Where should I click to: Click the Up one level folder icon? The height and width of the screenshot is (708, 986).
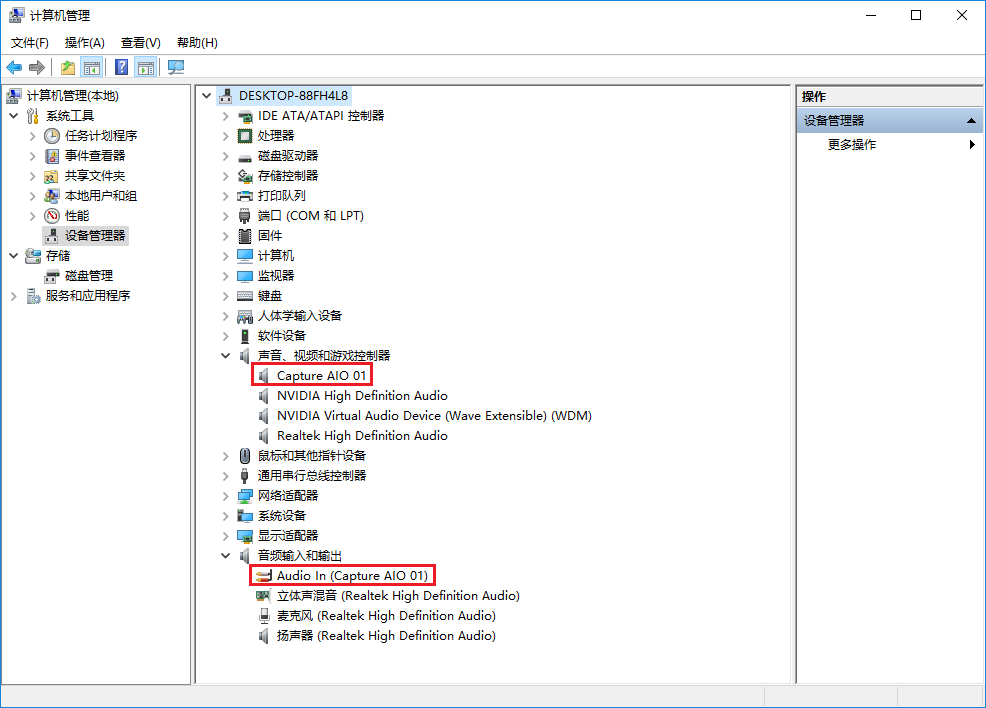67,67
